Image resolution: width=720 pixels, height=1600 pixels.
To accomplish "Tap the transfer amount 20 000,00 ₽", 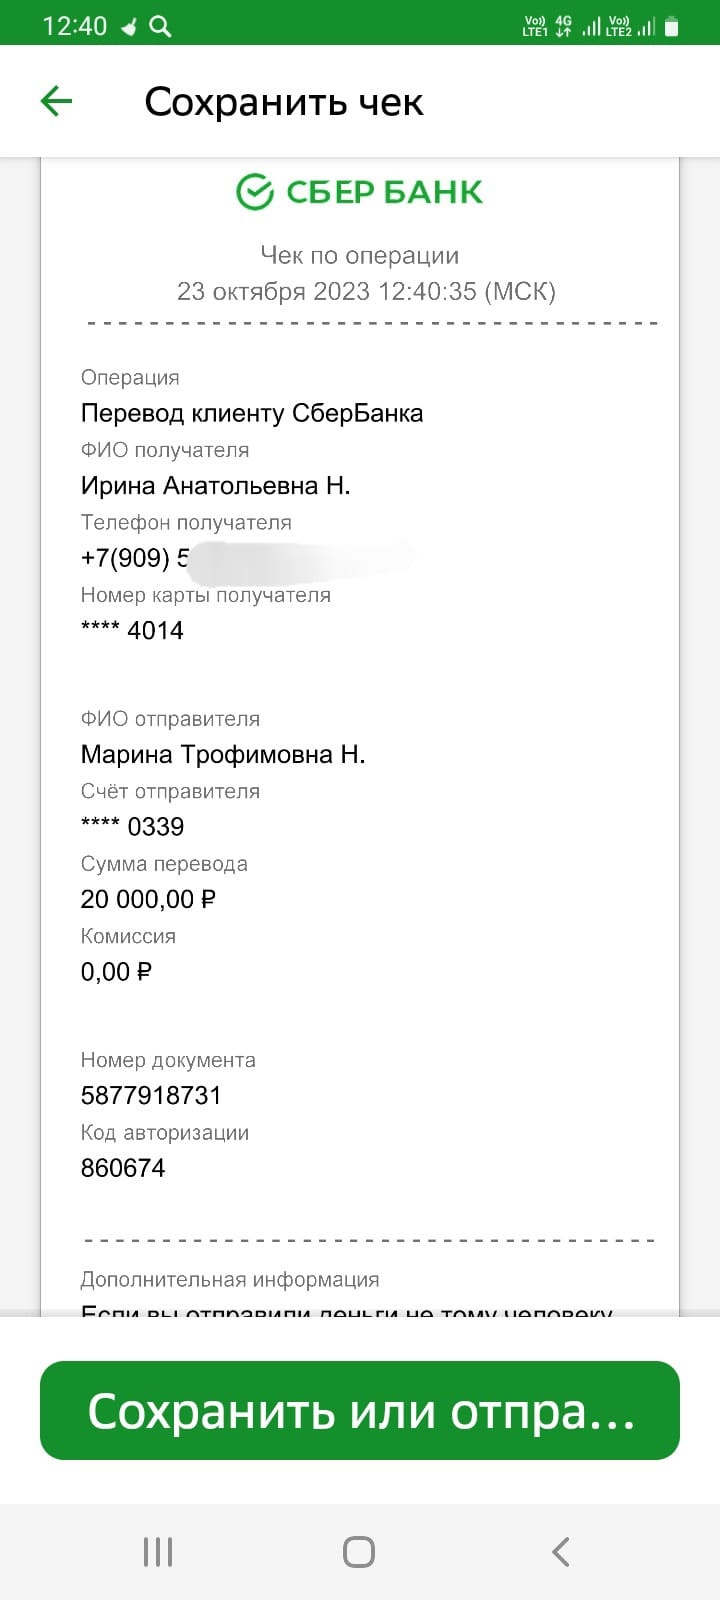I will (148, 899).
